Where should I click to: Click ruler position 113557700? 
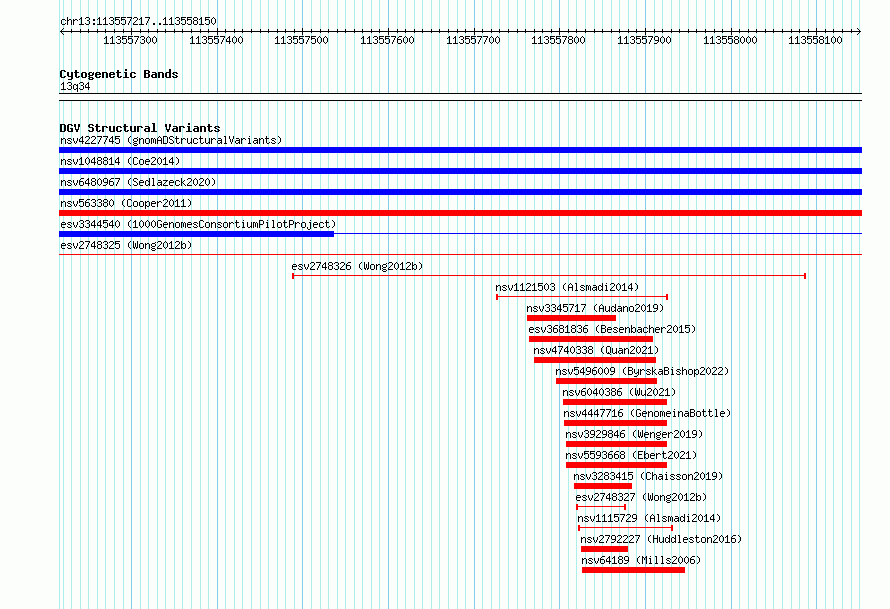click(x=473, y=40)
